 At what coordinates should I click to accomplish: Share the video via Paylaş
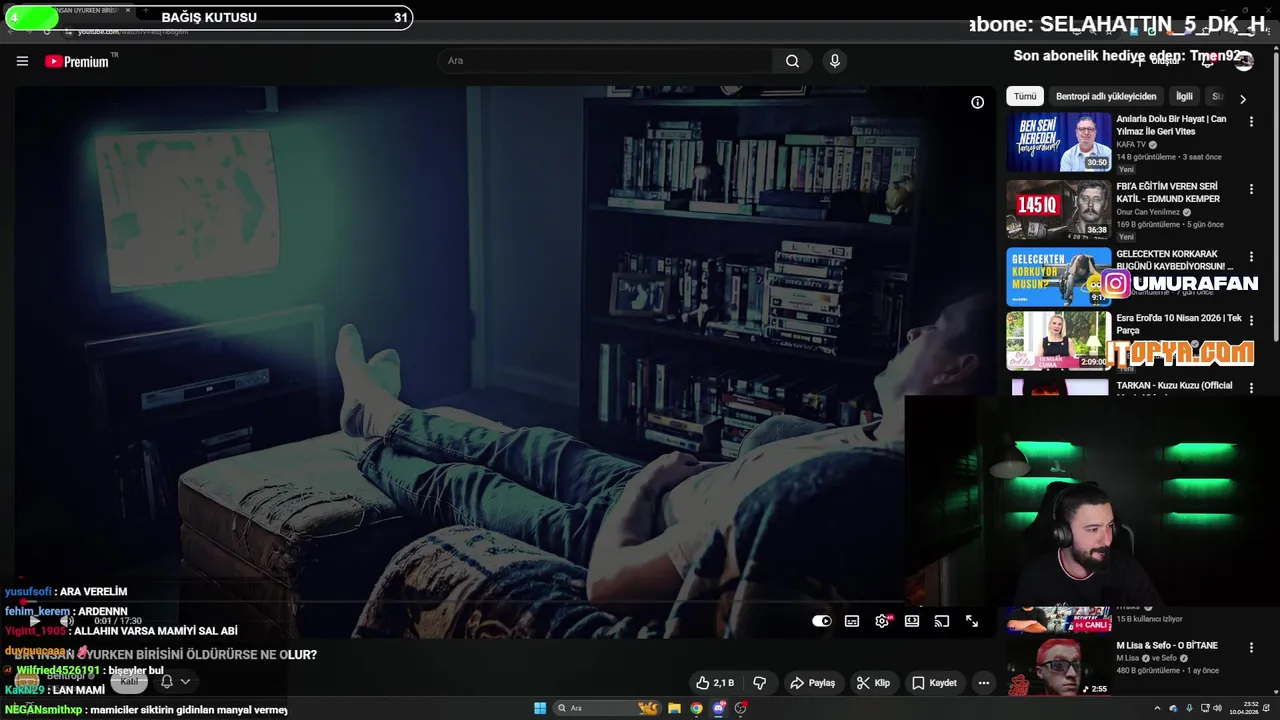coord(813,683)
